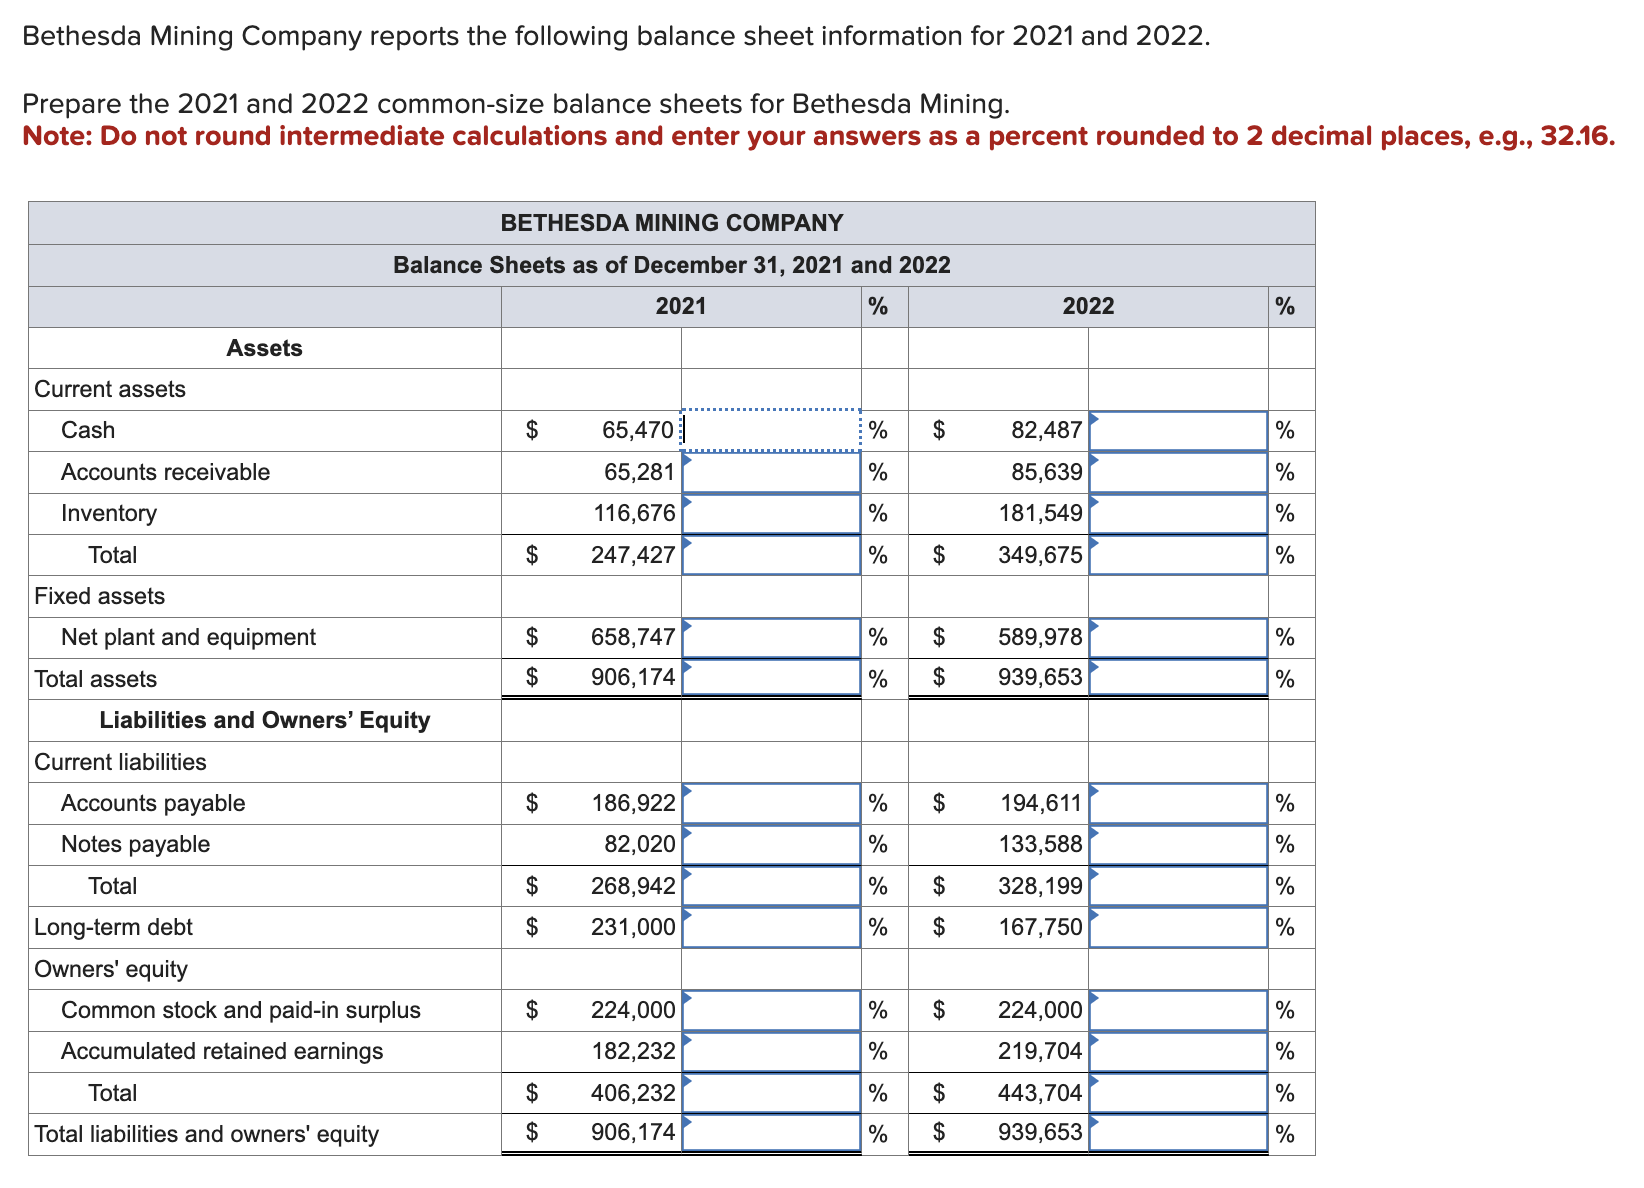The image size is (1644, 1188).
Task: Select the Accumulated retained earnings row label
Action: click(222, 1051)
